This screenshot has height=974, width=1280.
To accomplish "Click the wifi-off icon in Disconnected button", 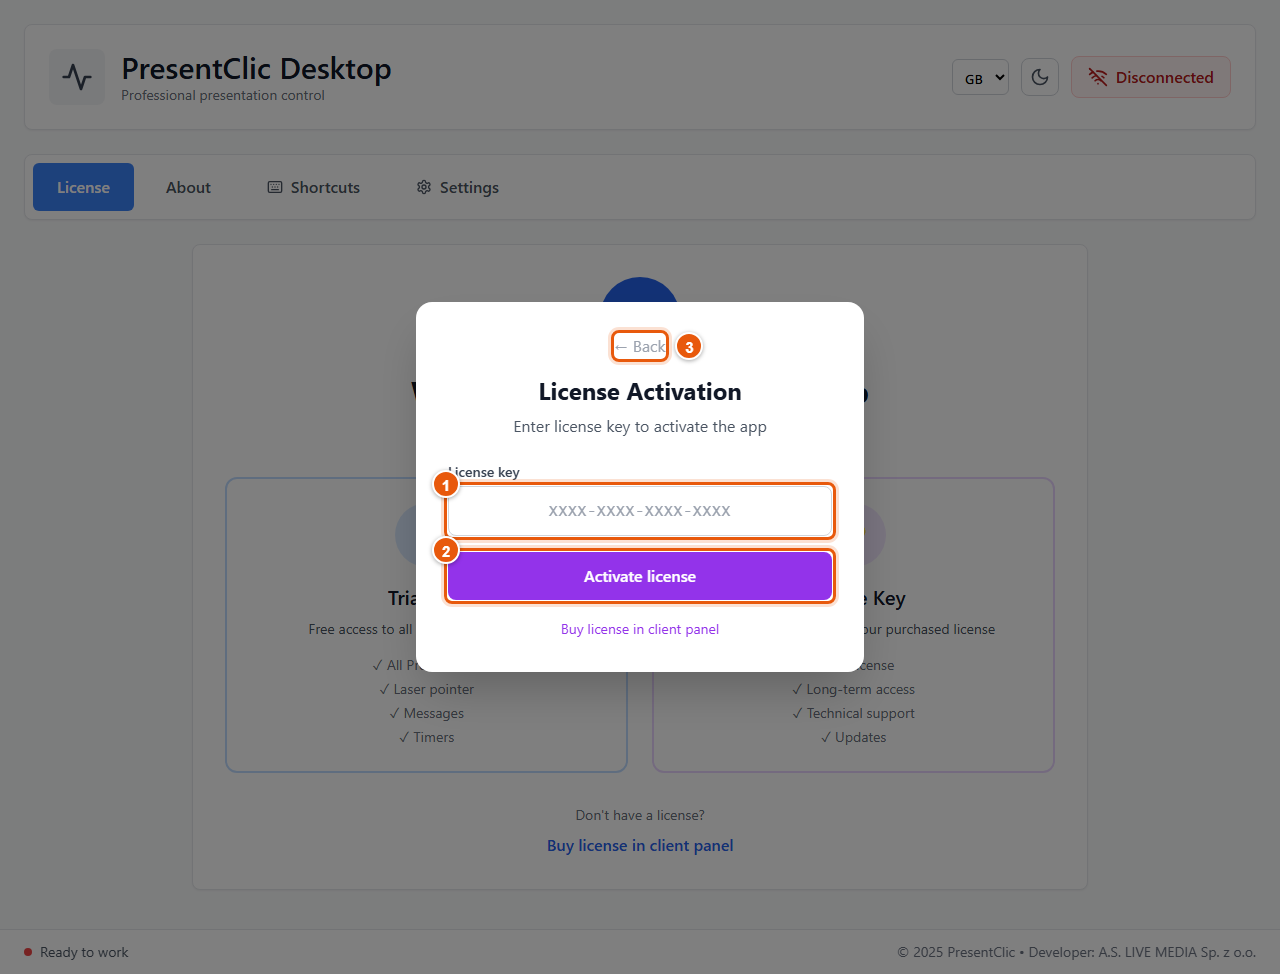I will 1097,77.
